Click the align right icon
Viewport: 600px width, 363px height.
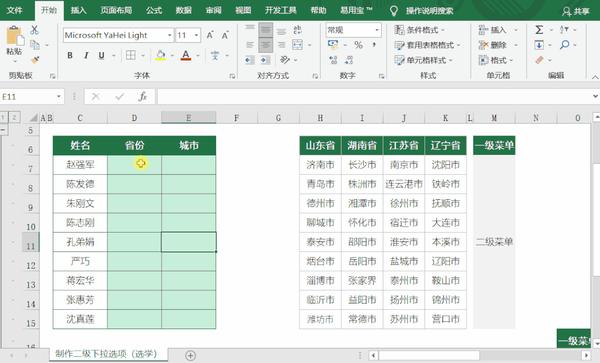click(x=281, y=45)
